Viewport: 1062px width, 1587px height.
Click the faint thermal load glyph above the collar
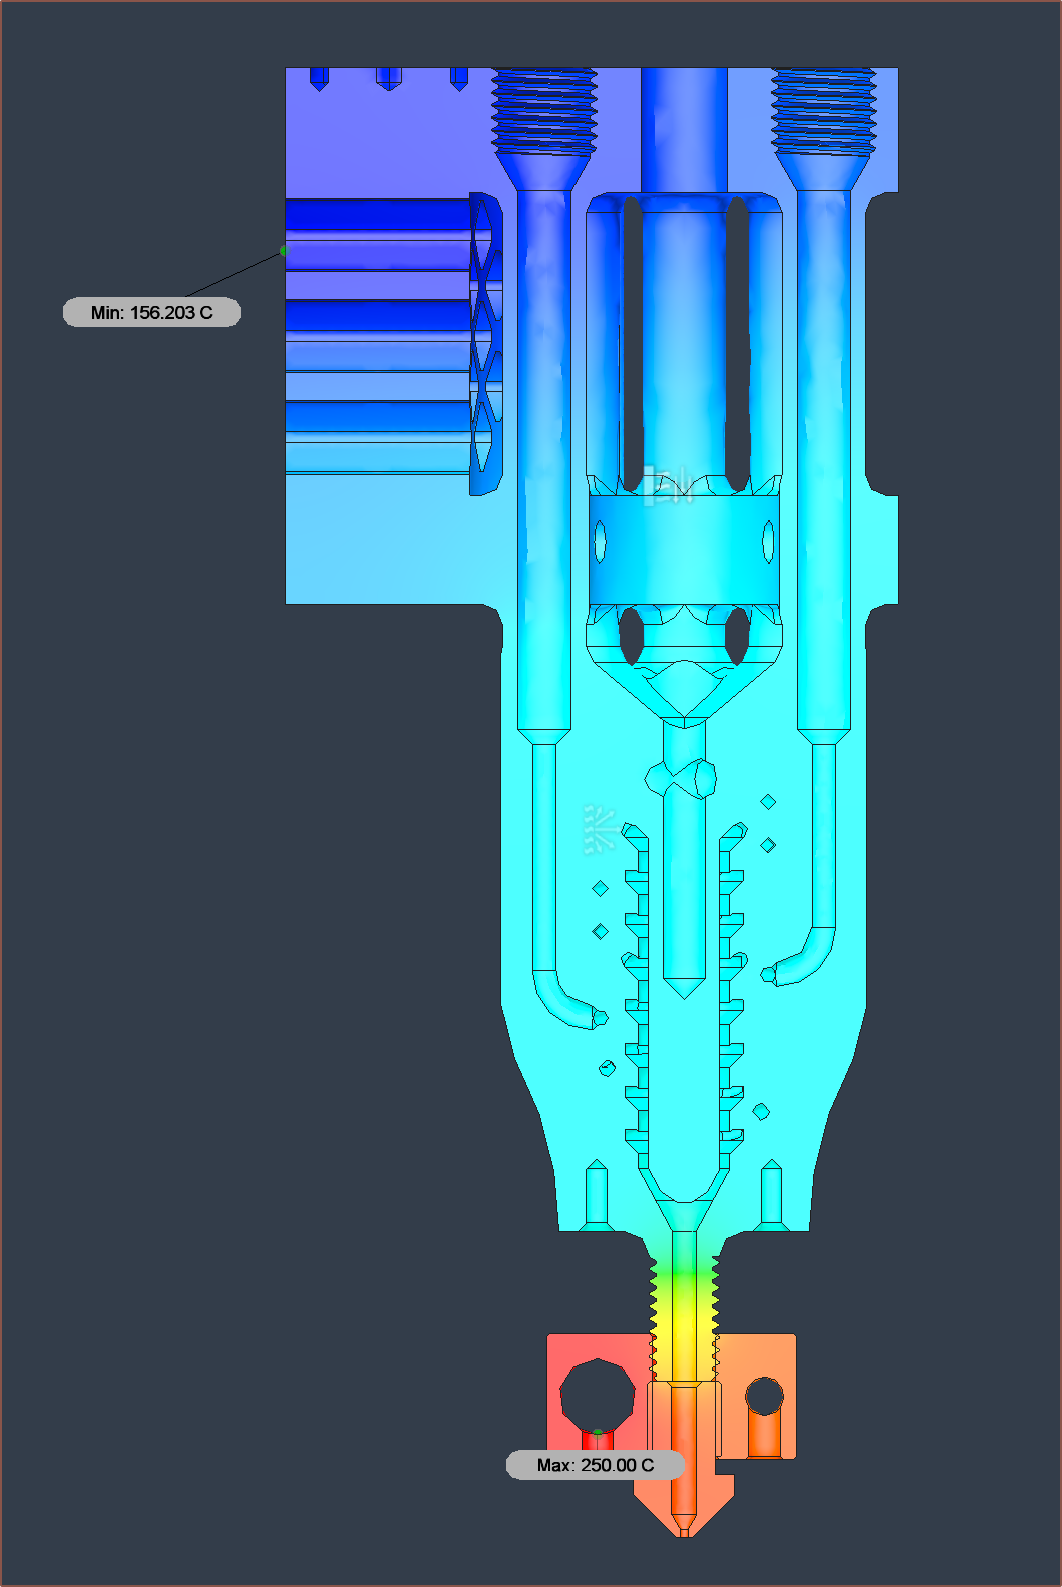point(670,485)
